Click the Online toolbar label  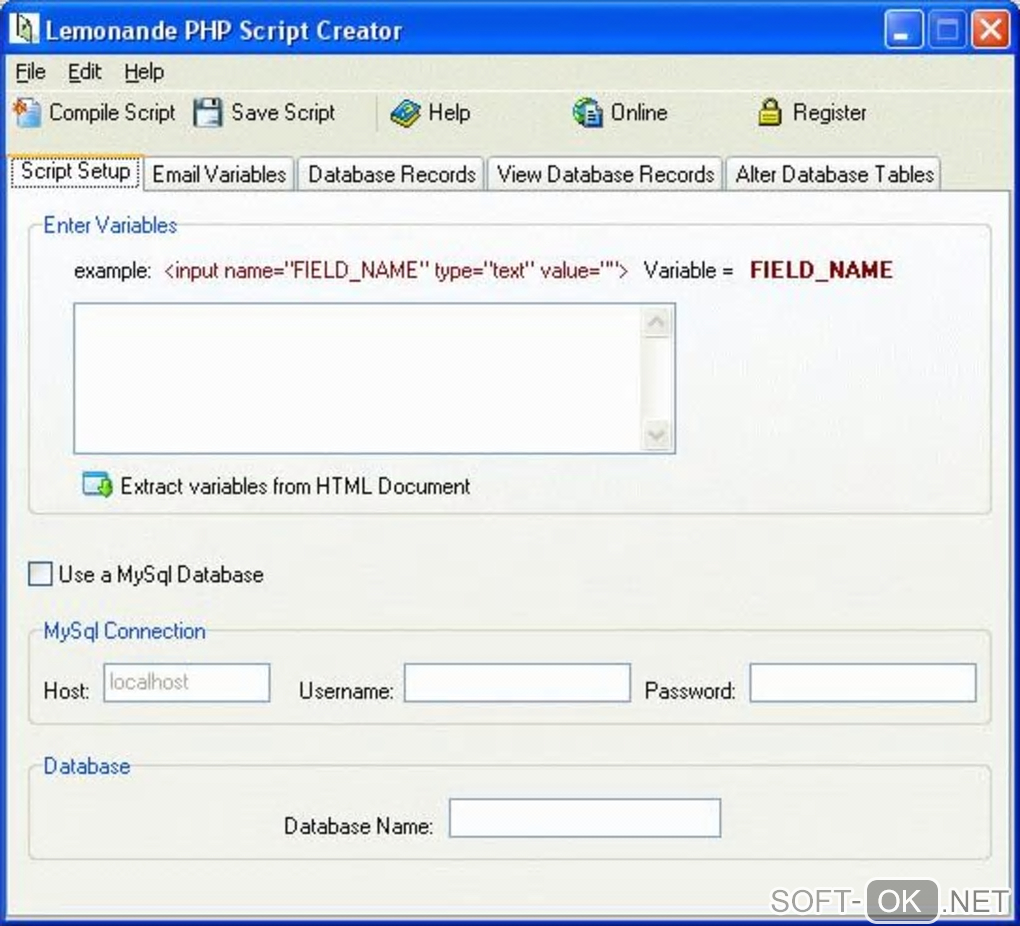639,113
